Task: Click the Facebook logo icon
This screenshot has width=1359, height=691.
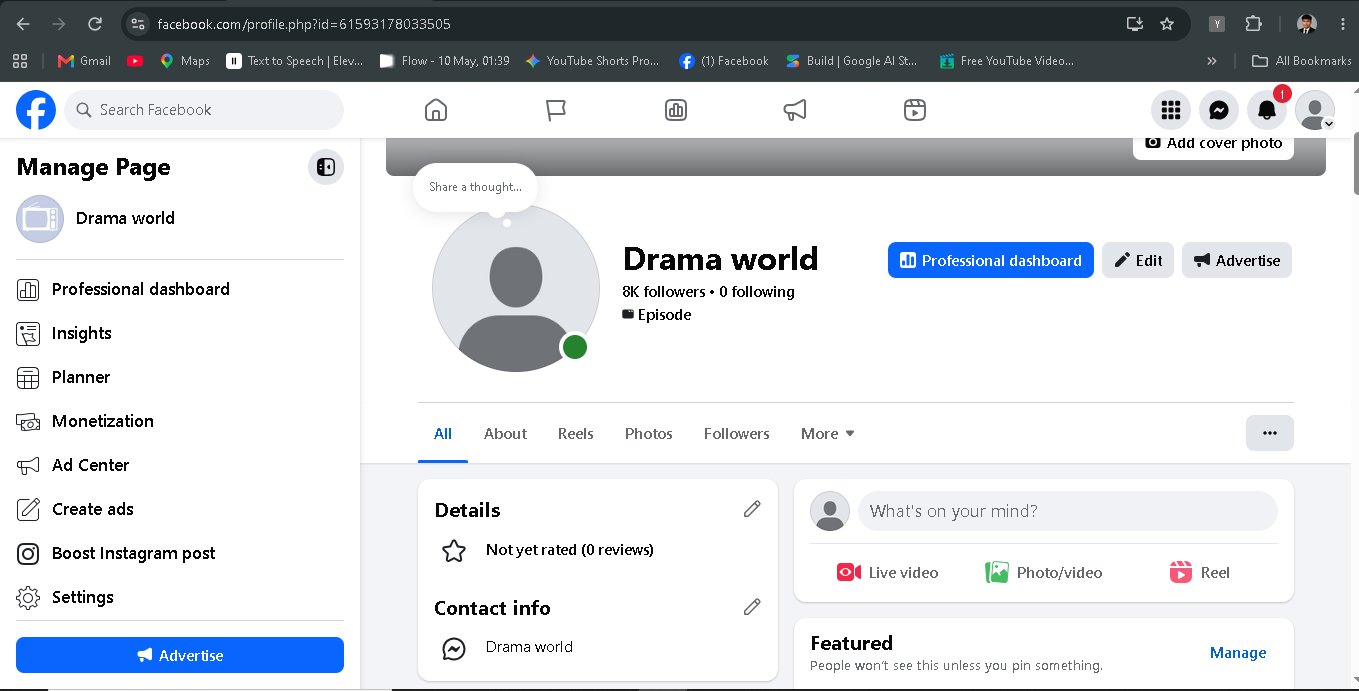Action: click(36, 110)
